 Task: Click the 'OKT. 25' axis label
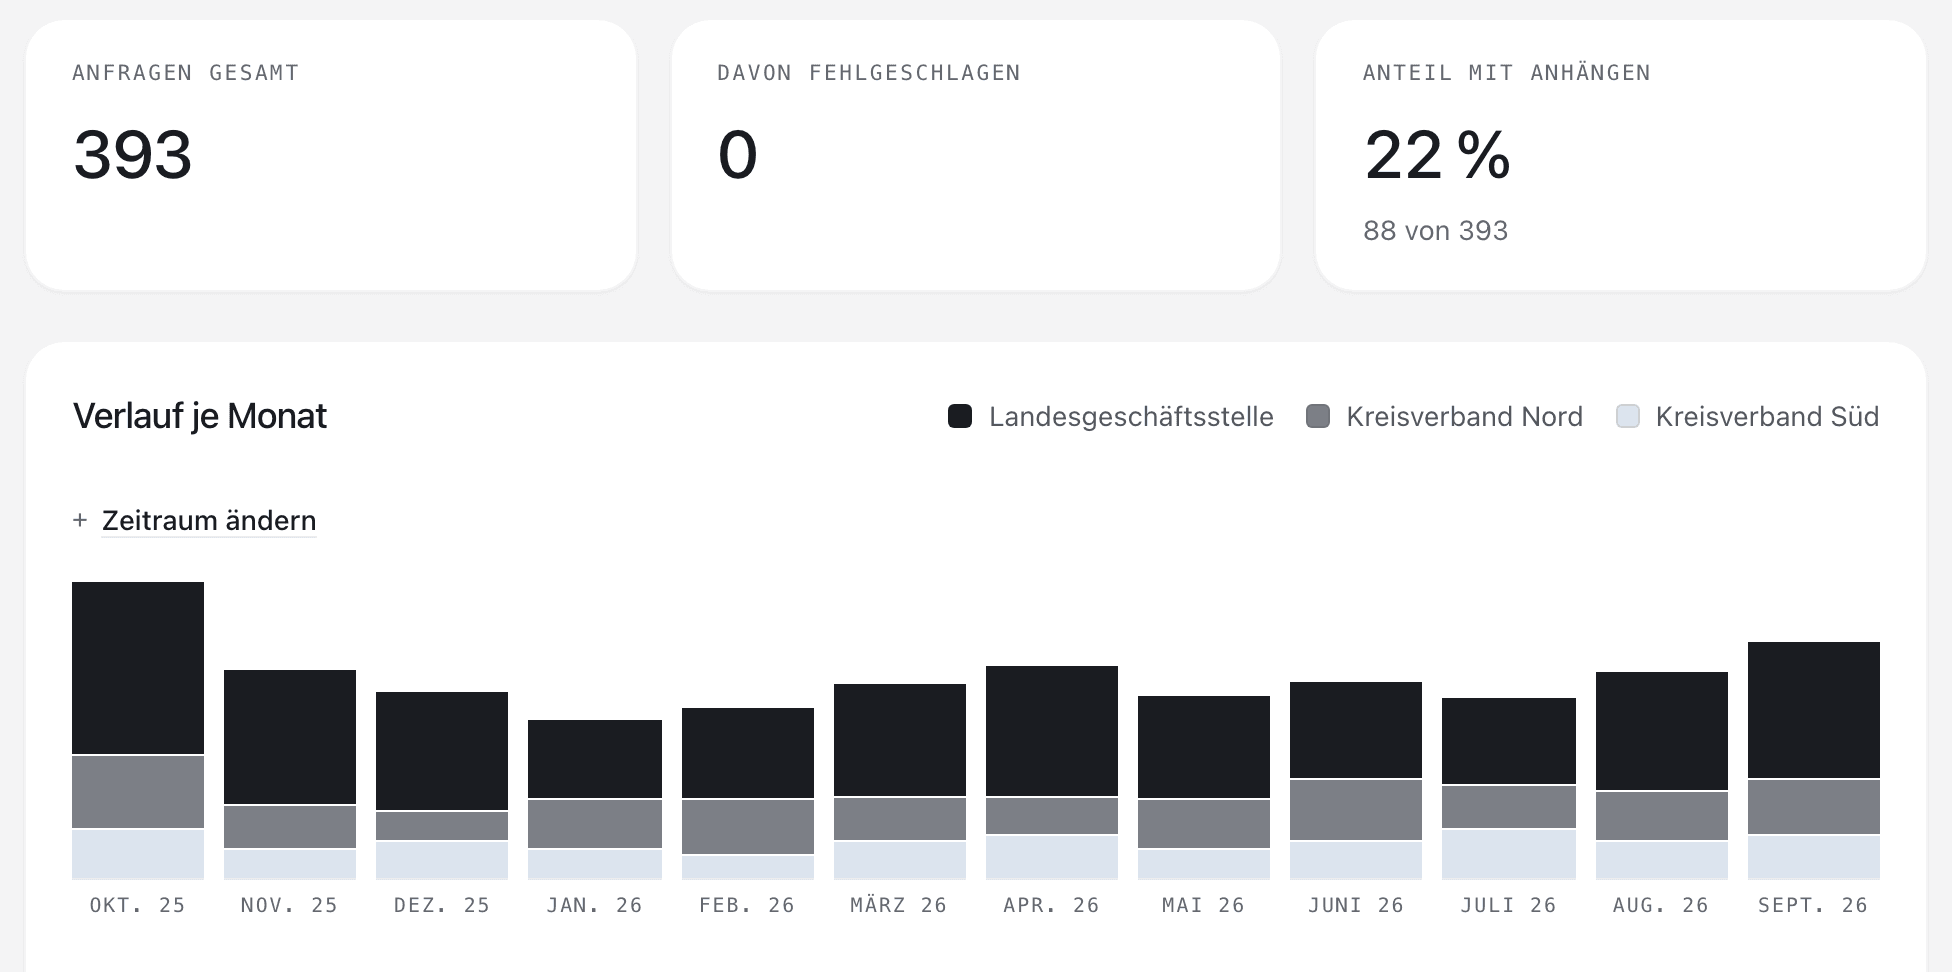coord(138,905)
